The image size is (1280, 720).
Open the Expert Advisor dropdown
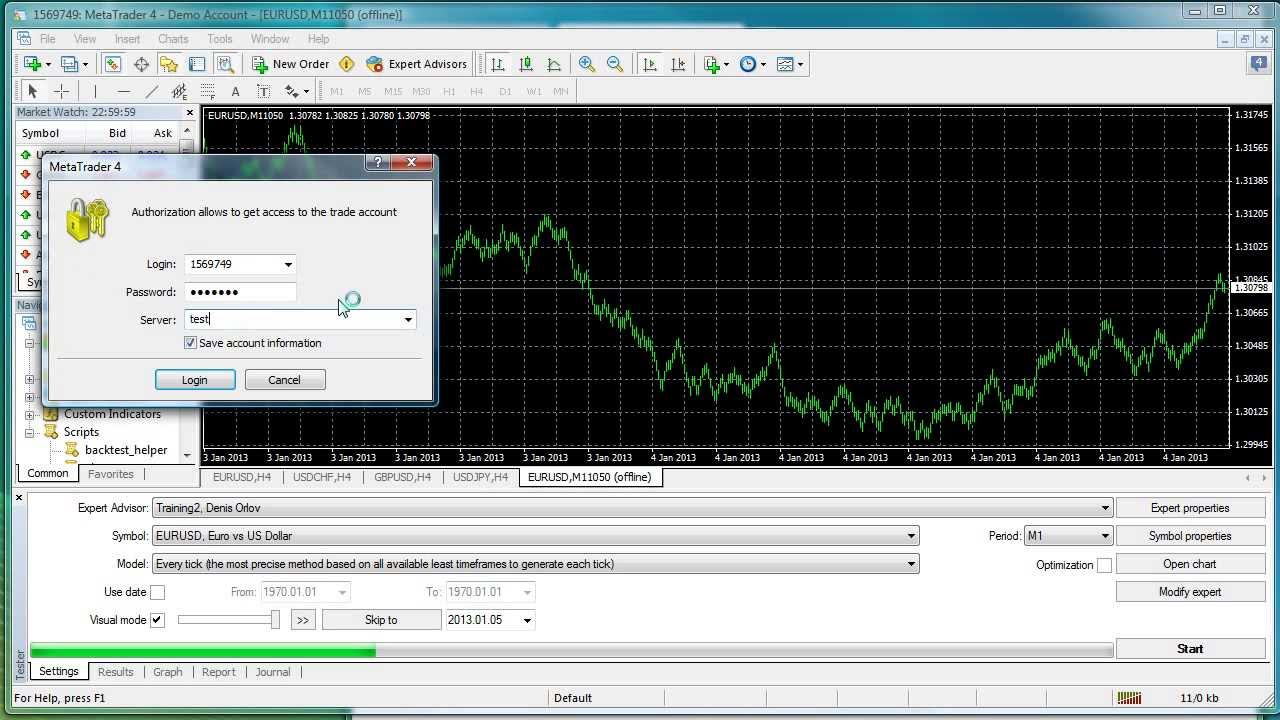[x=1105, y=508]
